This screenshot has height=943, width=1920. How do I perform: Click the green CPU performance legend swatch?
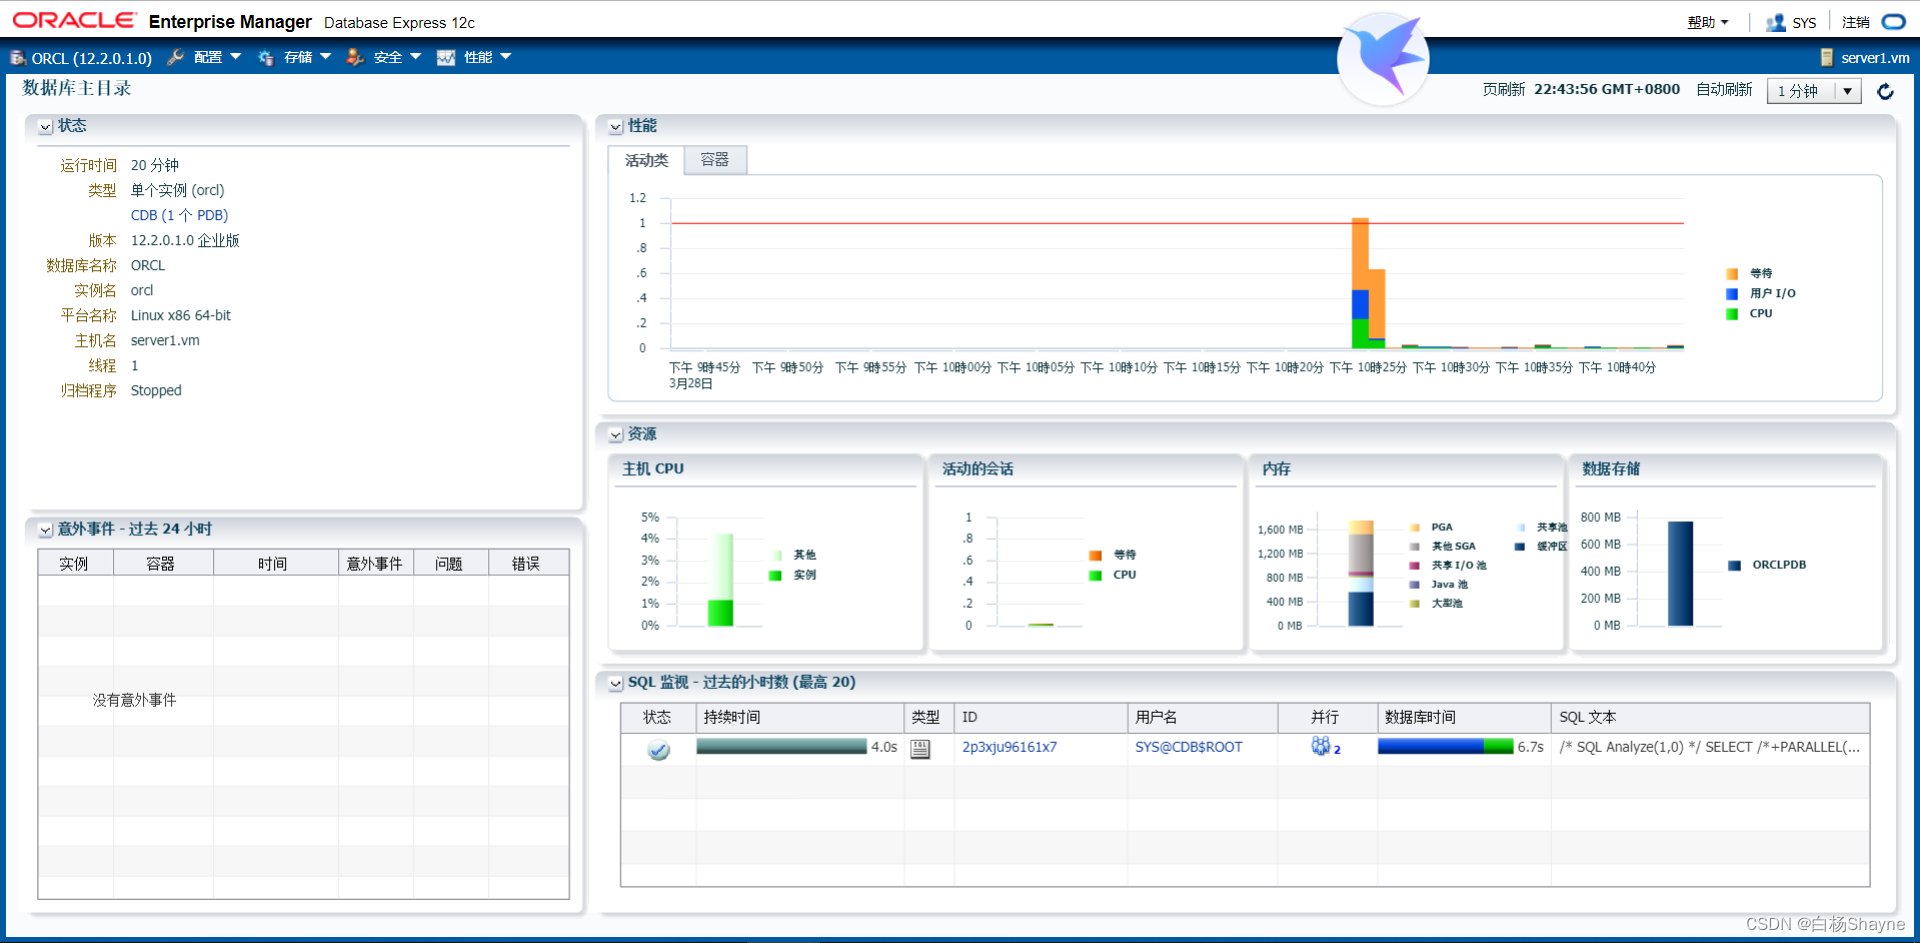coord(1732,314)
